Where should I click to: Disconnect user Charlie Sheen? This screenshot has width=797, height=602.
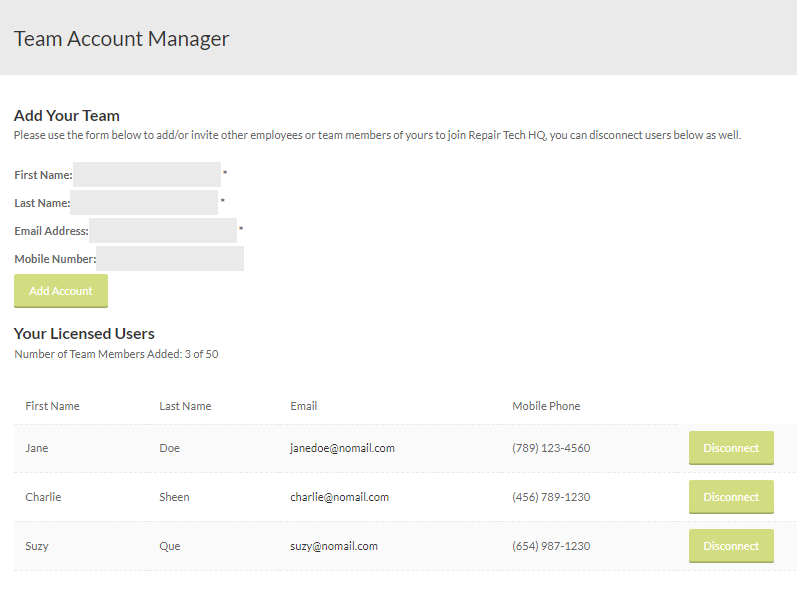click(731, 497)
